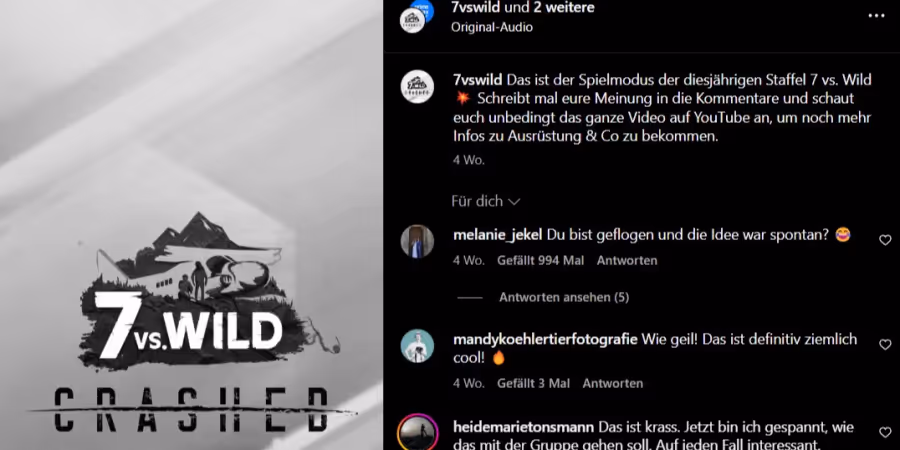900x450 pixels.
Task: Like mandykoehlertierfotografie's comment heart
Action: 885,344
